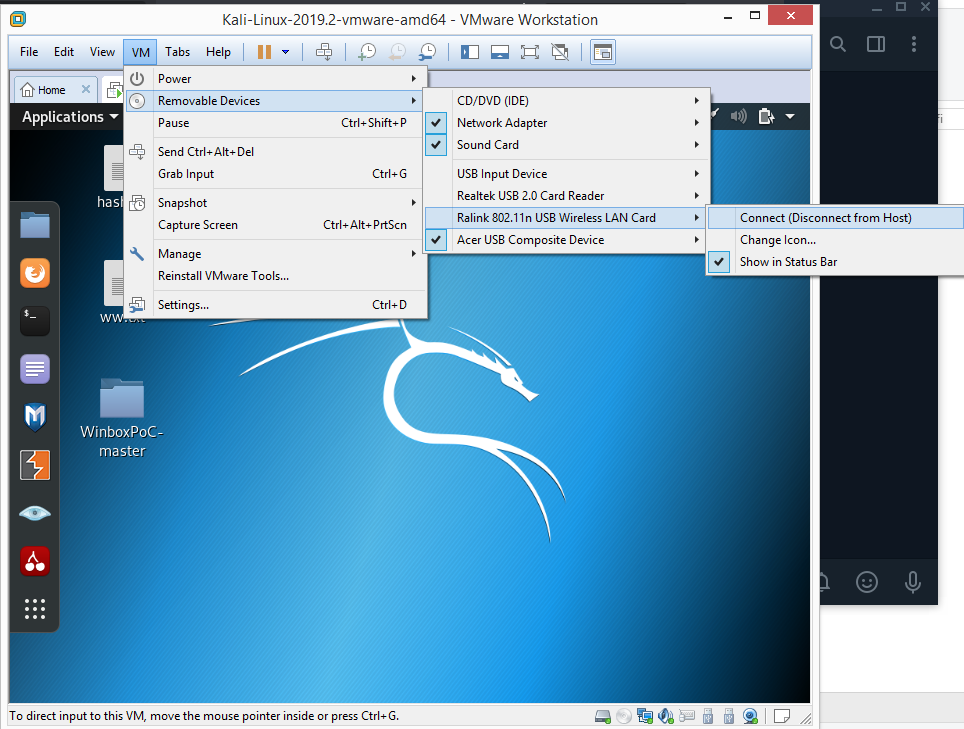Open Kali system menu arrow in top bar
This screenshot has height=729, width=964.
point(790,116)
